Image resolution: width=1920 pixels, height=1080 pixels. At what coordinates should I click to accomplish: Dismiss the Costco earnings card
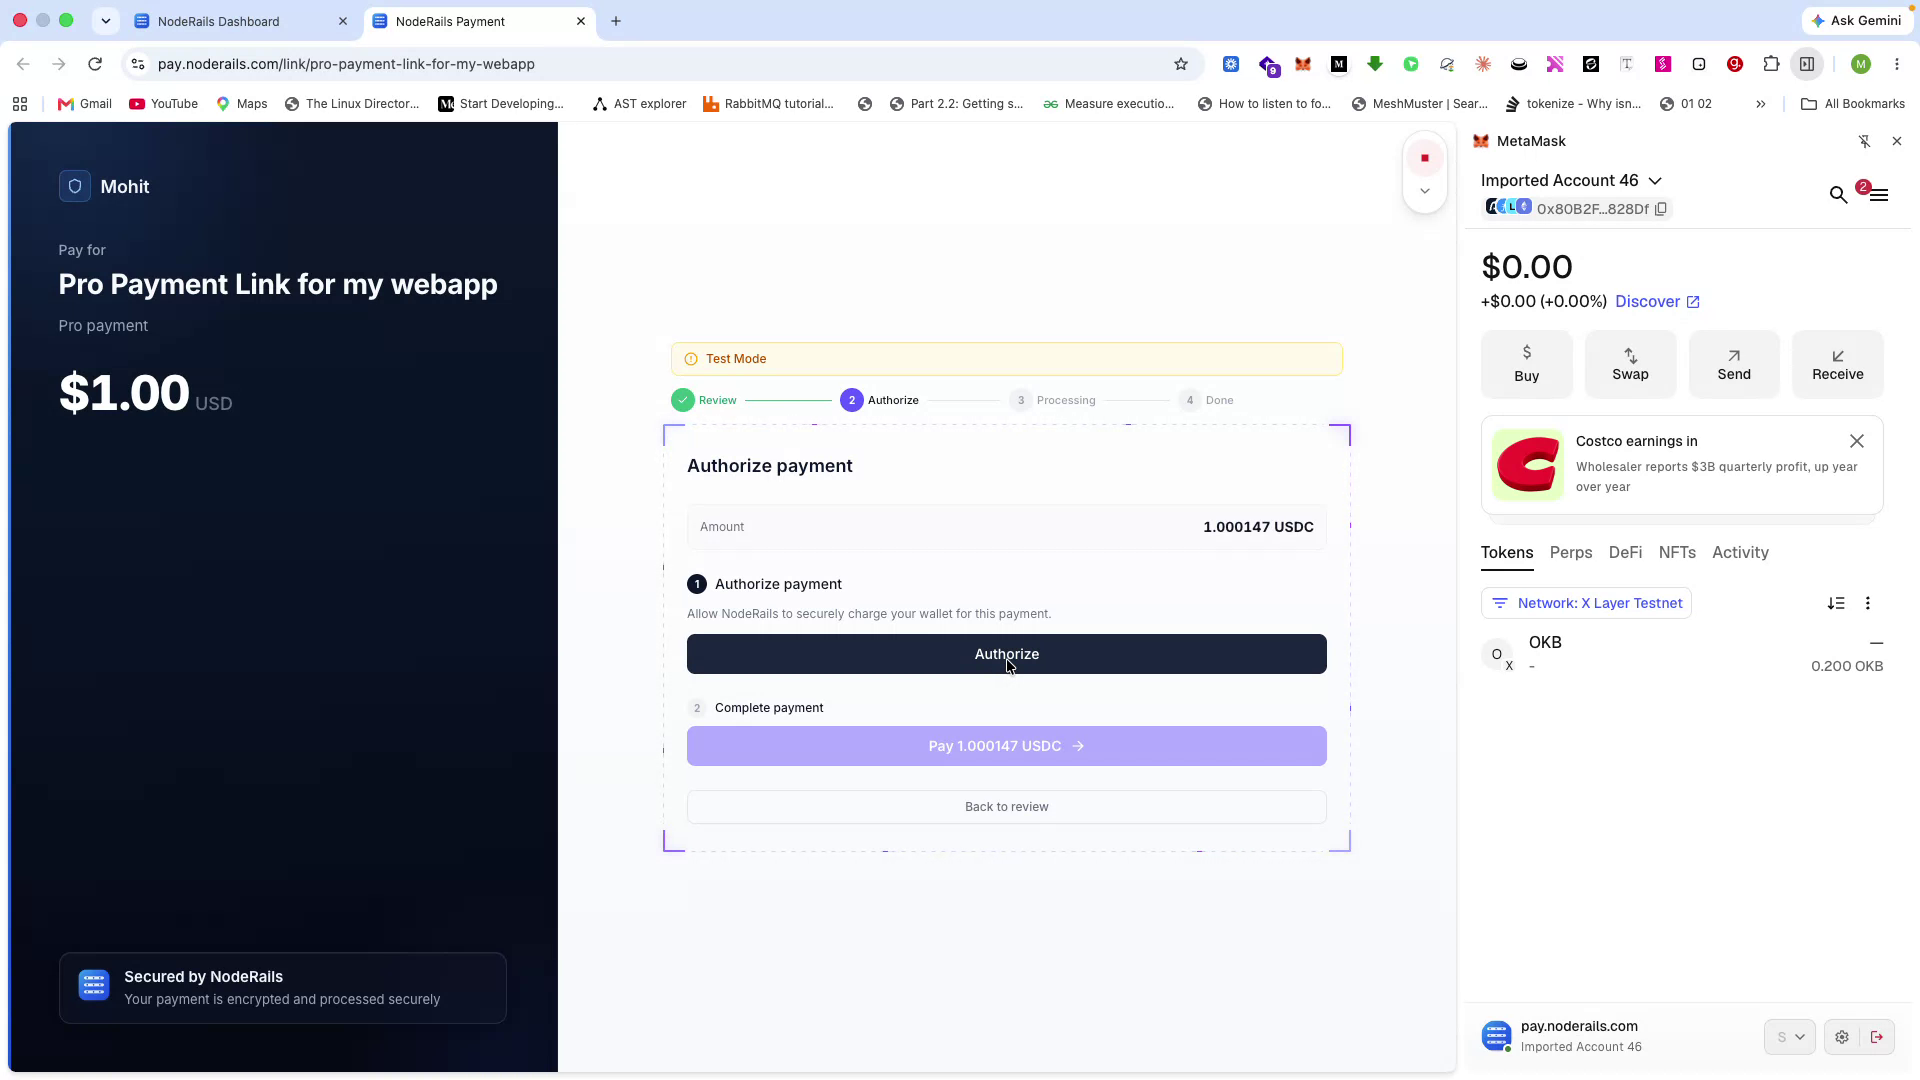tap(1857, 441)
